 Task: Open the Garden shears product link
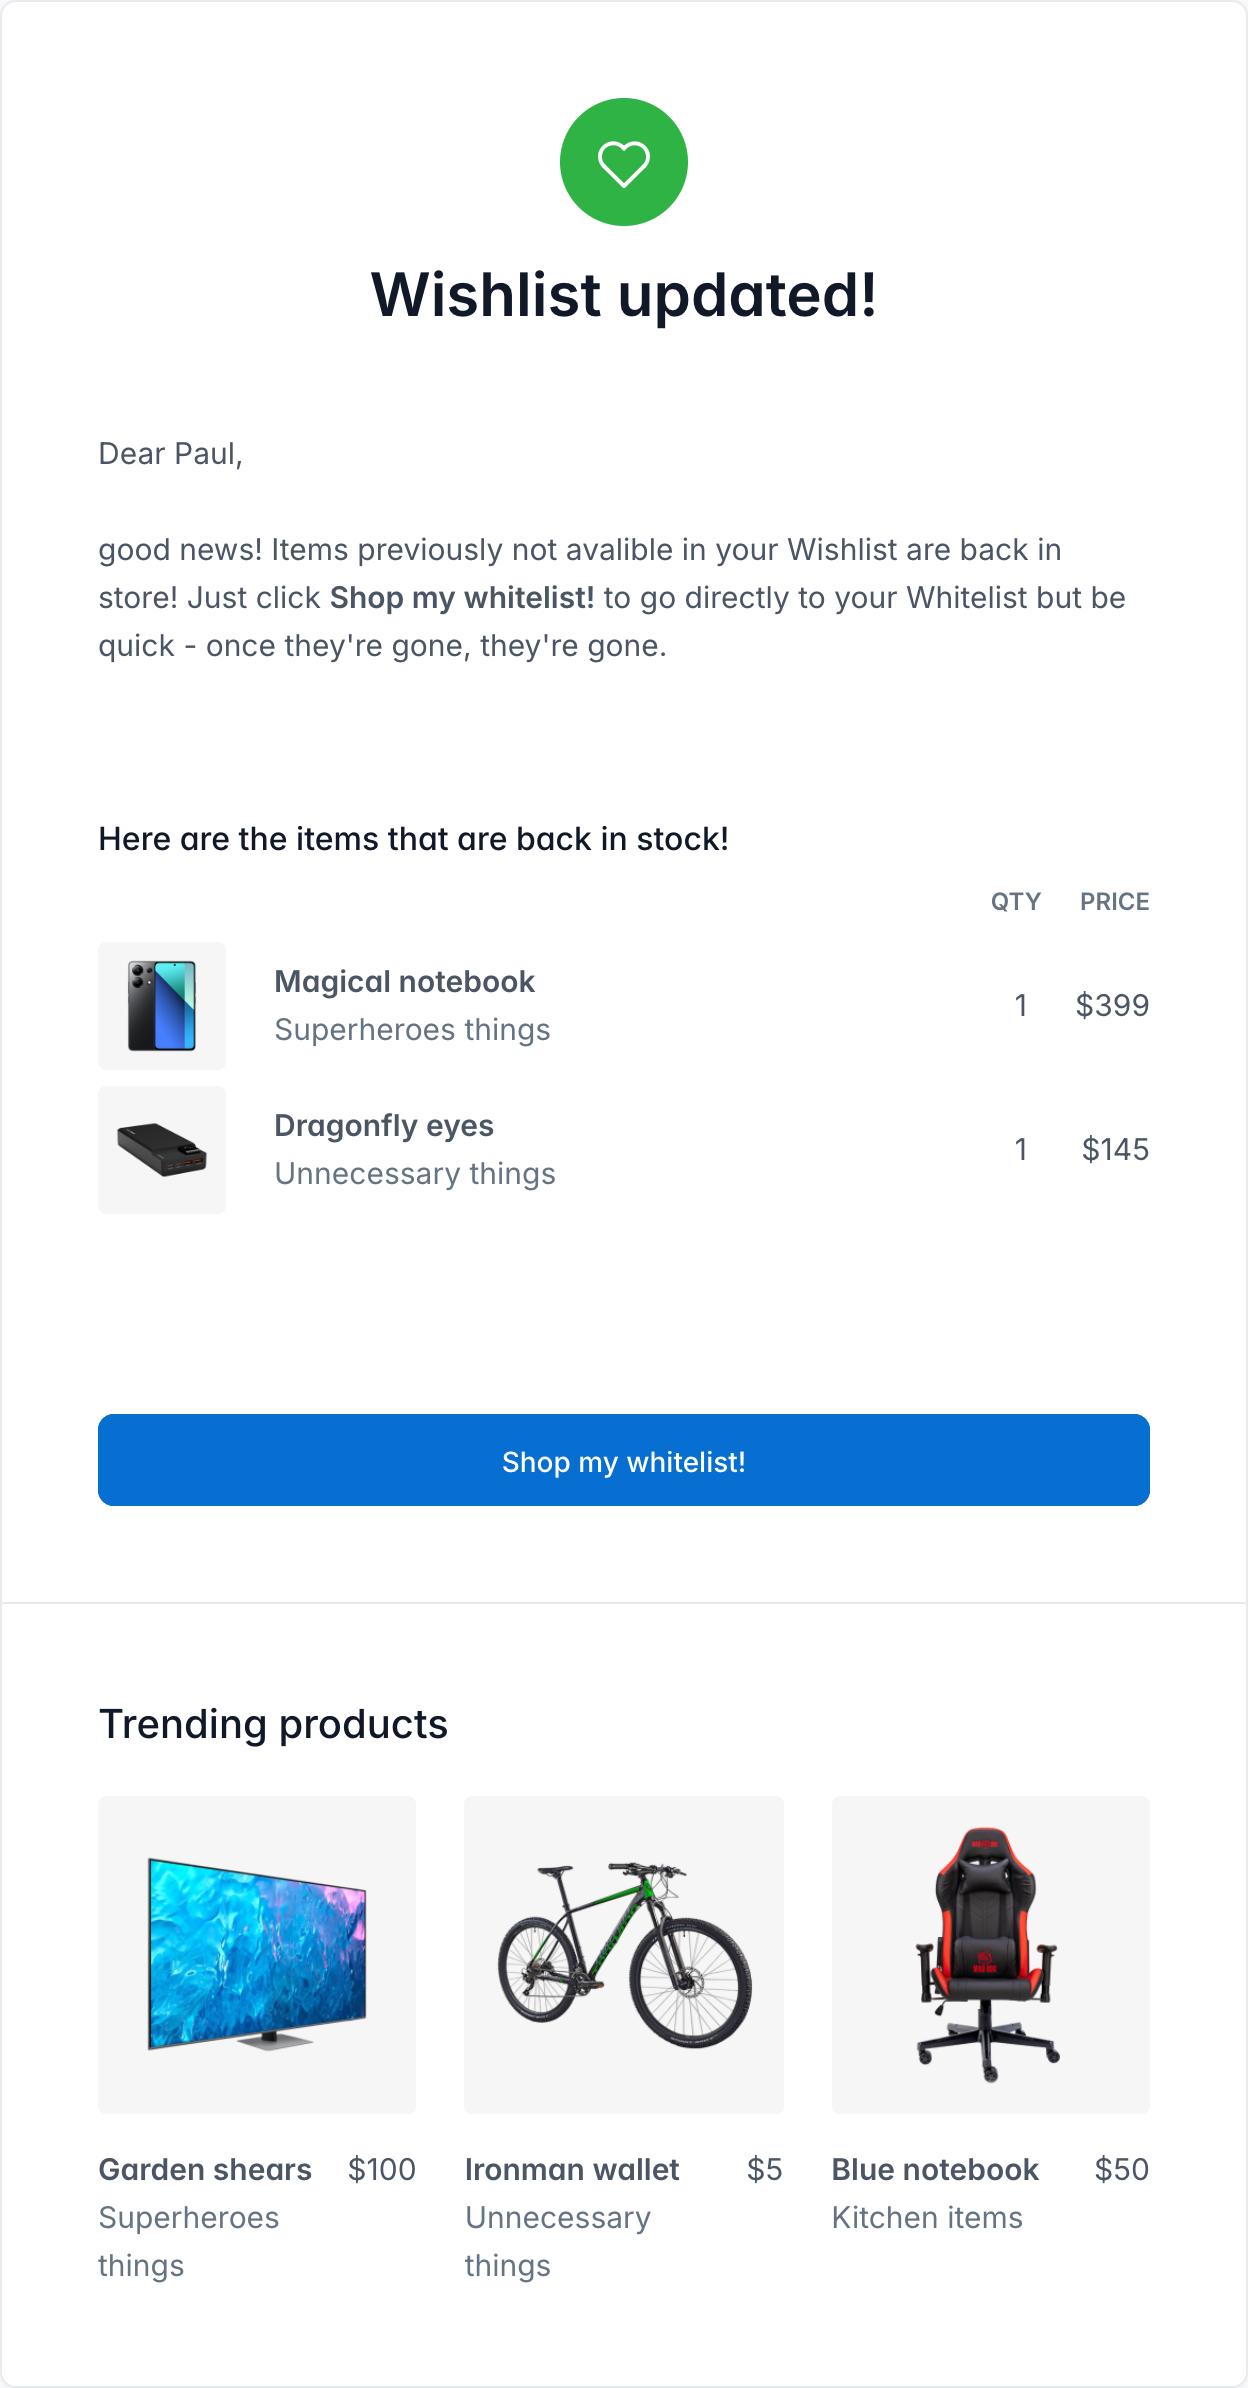click(205, 2169)
